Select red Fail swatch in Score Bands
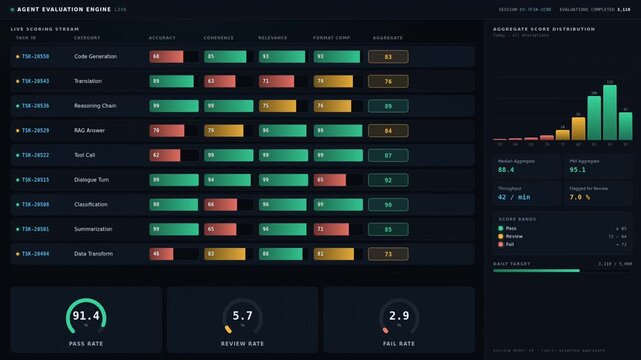Image resolution: width=641 pixels, height=360 pixels. [x=500, y=244]
